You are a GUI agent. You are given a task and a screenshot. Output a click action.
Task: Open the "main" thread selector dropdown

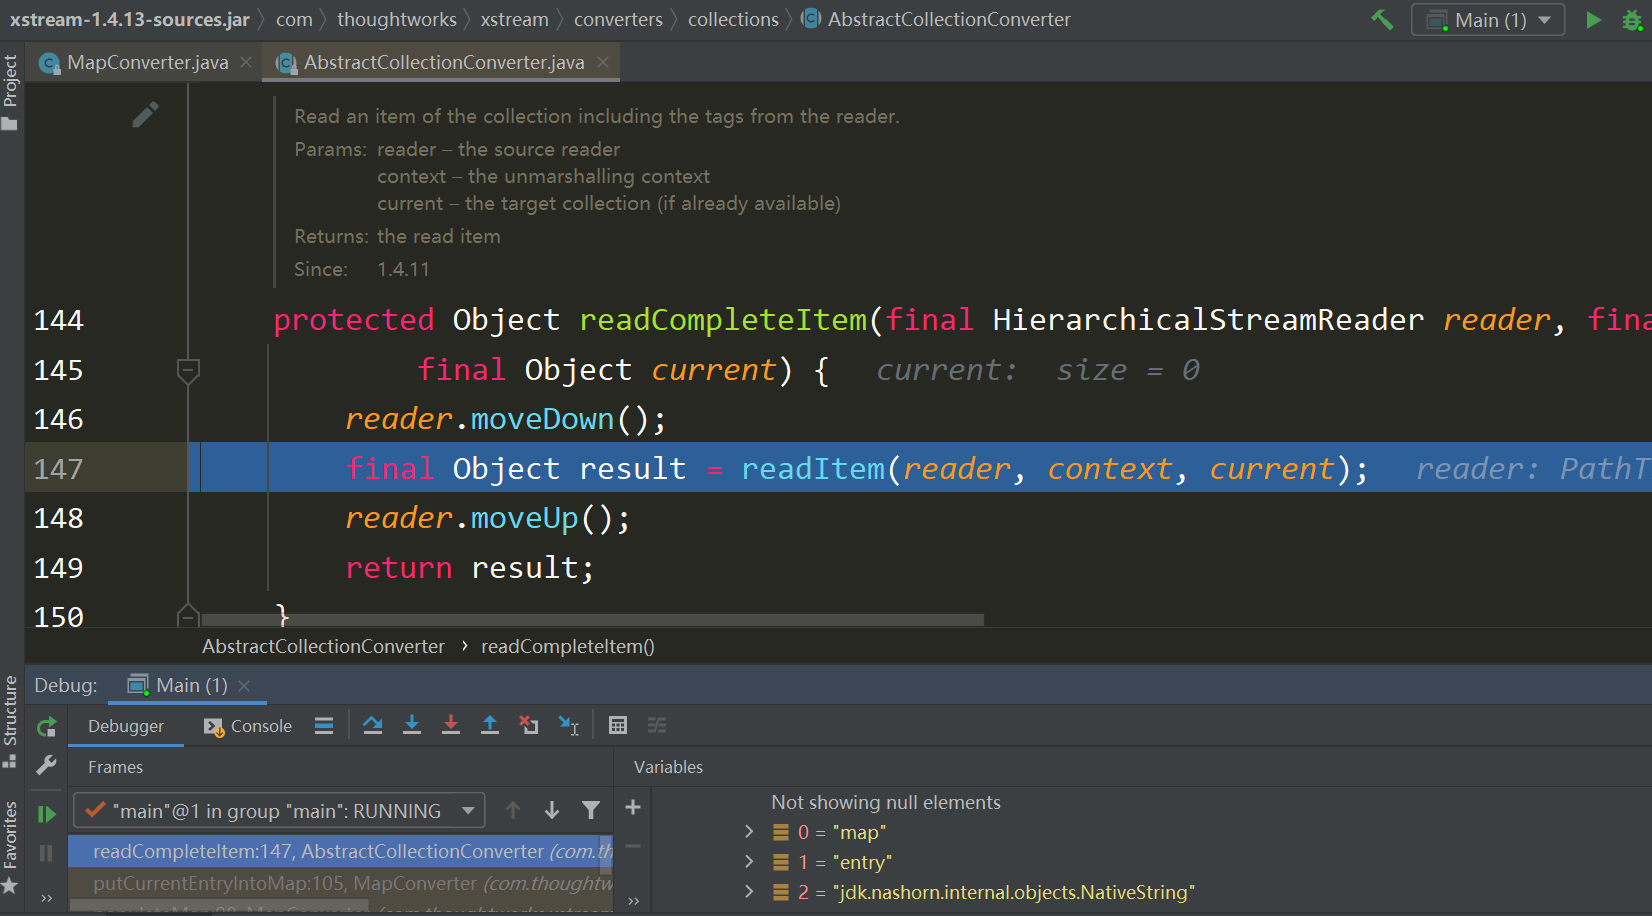coord(468,810)
